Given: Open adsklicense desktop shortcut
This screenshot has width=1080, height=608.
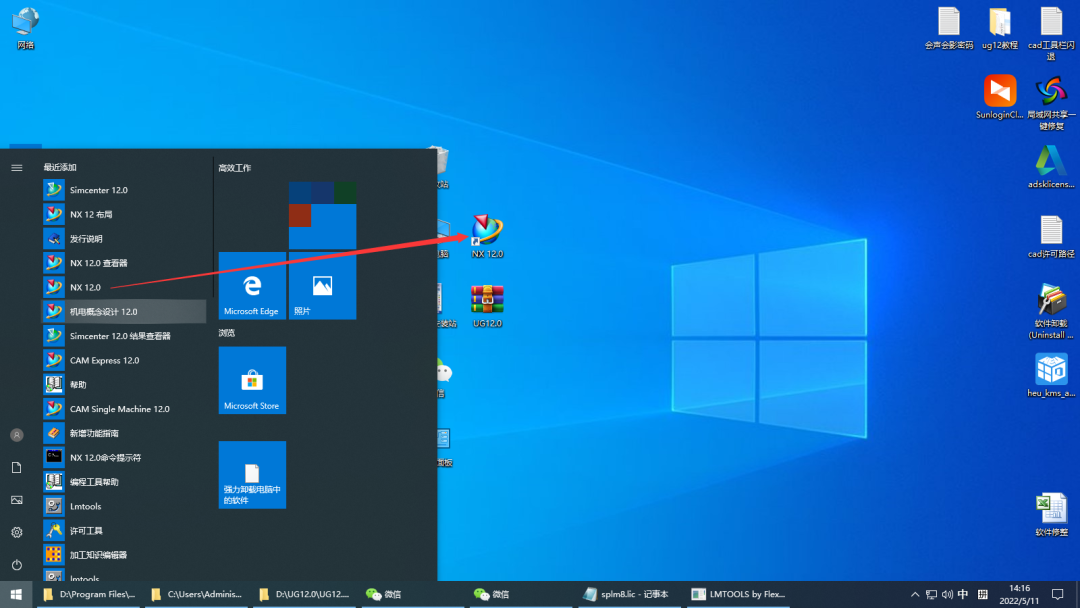Looking at the screenshot, I should 1050,164.
